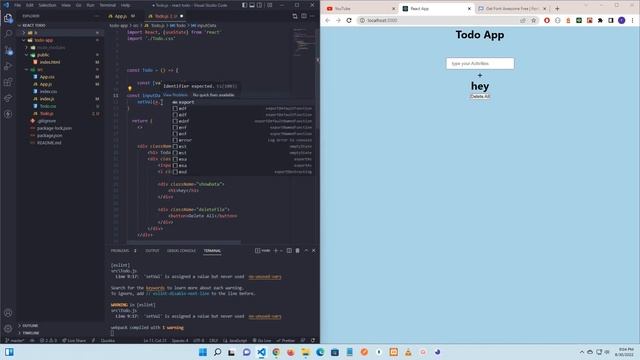Click the 'type your Activities' input field
640x360 pixels.
(480, 64)
